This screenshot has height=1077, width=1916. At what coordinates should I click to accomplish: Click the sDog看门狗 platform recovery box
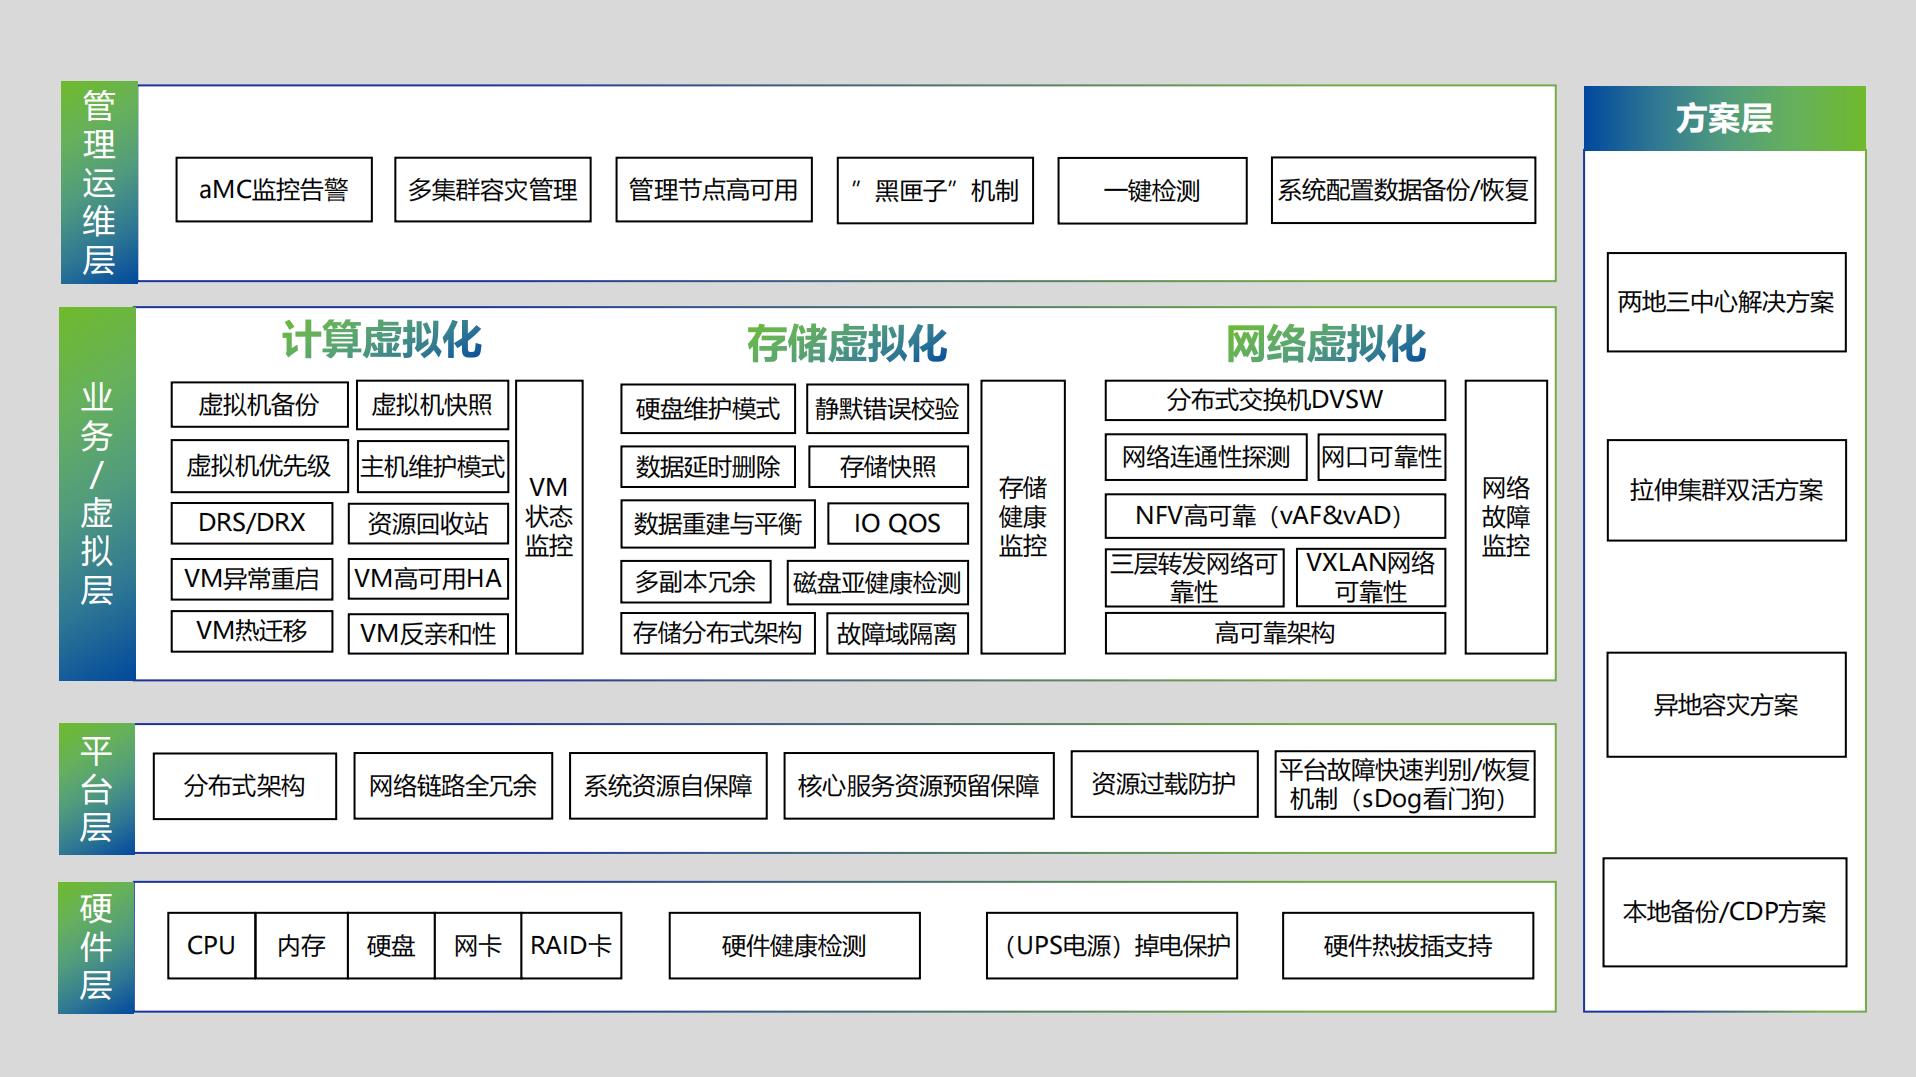tap(1405, 784)
